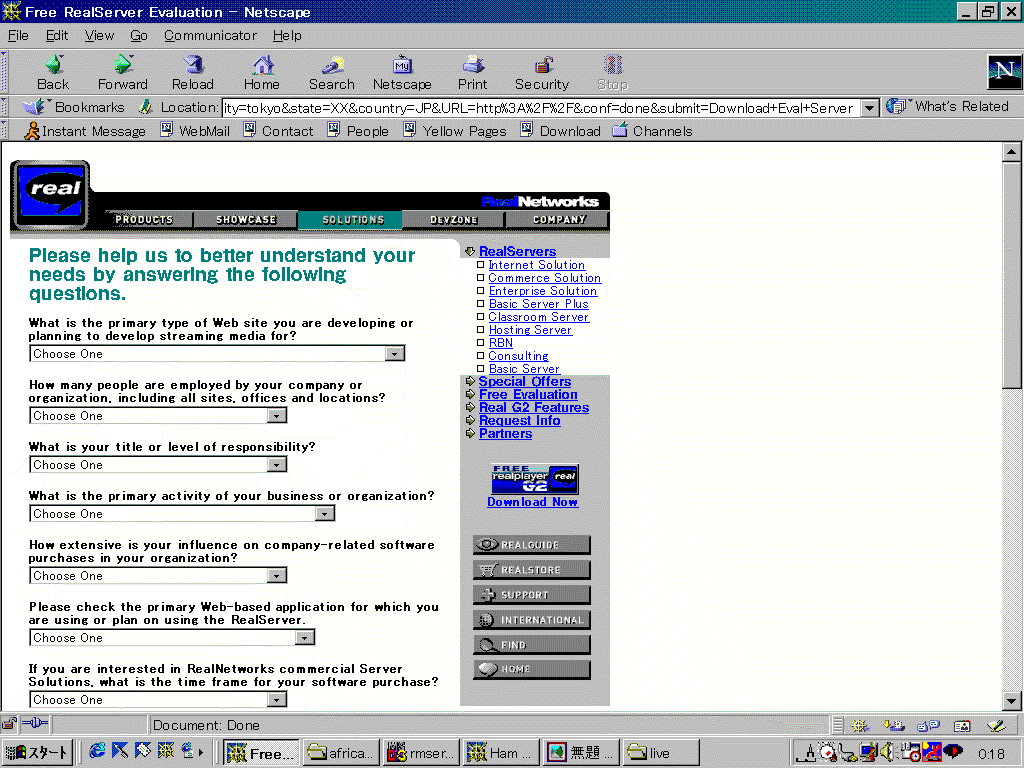Click the Real logo image
Screen dimensions: 1024x768
click(x=50, y=195)
